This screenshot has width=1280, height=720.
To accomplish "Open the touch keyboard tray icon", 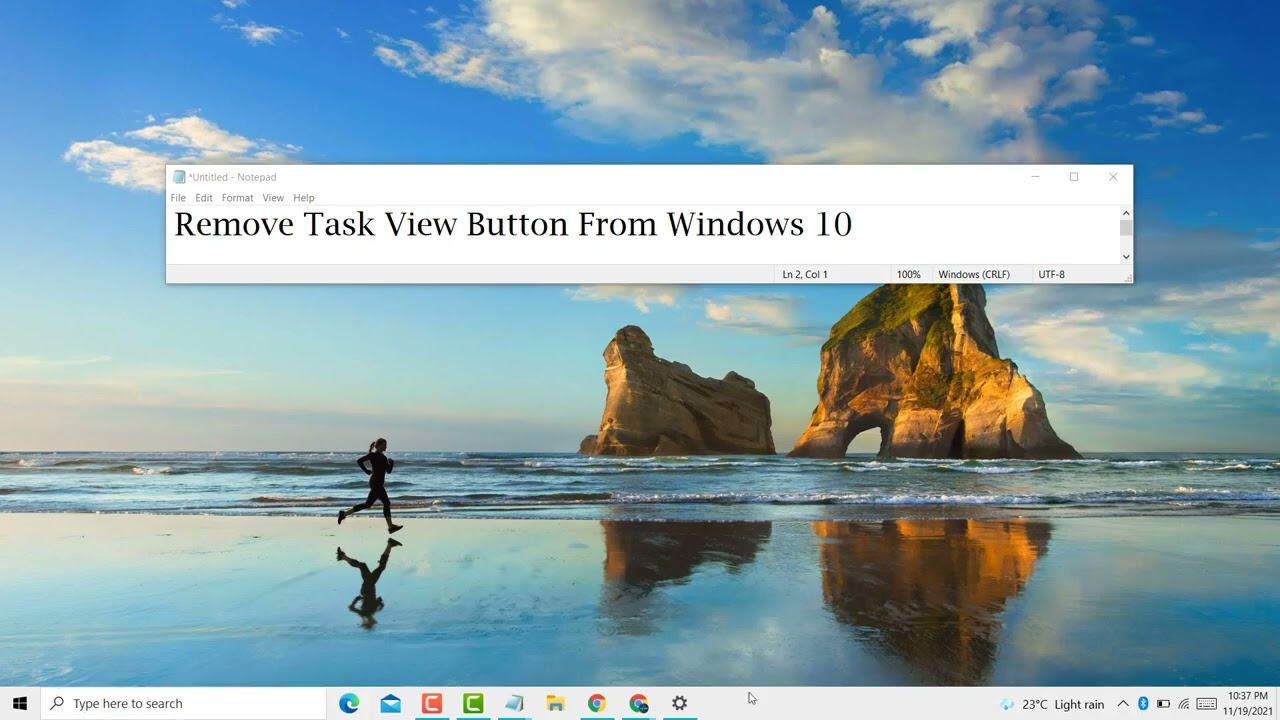I will (x=1207, y=704).
